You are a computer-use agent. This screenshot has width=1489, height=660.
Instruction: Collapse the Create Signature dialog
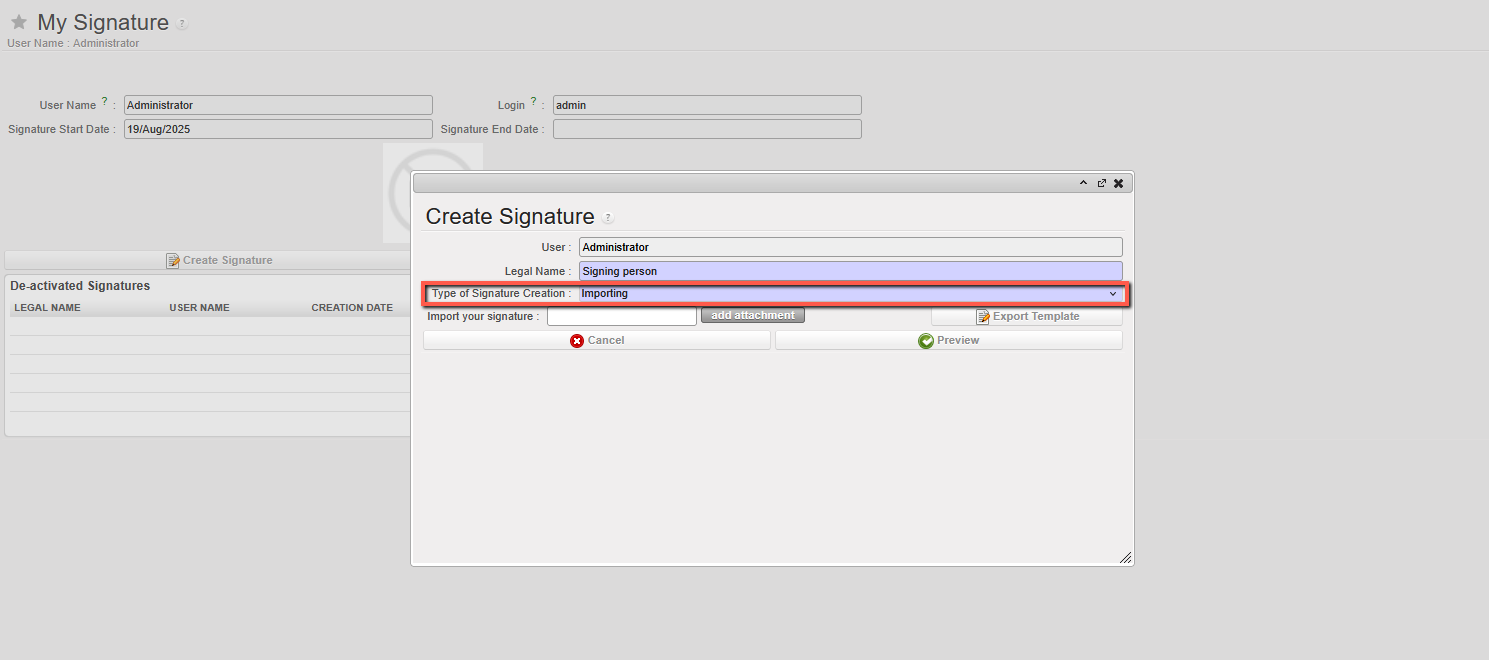(x=1083, y=183)
